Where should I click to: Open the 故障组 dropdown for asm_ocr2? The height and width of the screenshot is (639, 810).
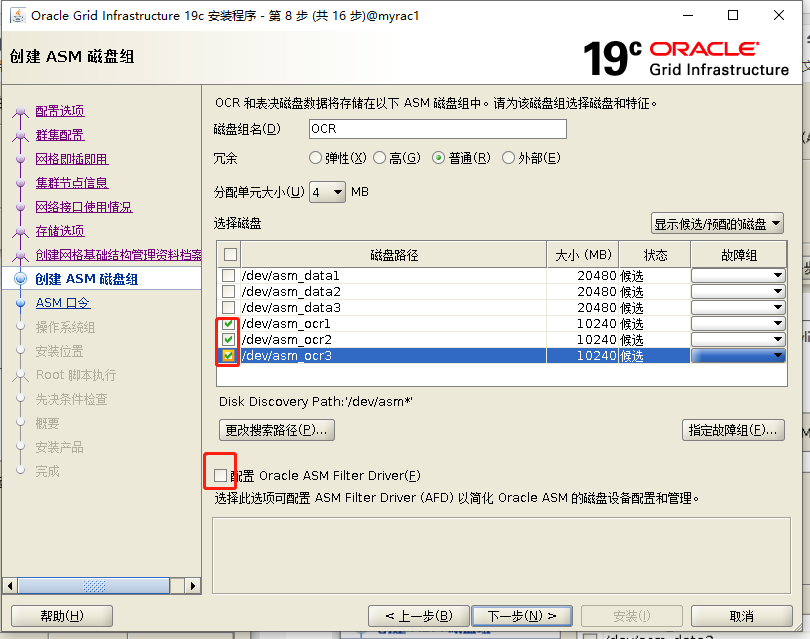738,339
